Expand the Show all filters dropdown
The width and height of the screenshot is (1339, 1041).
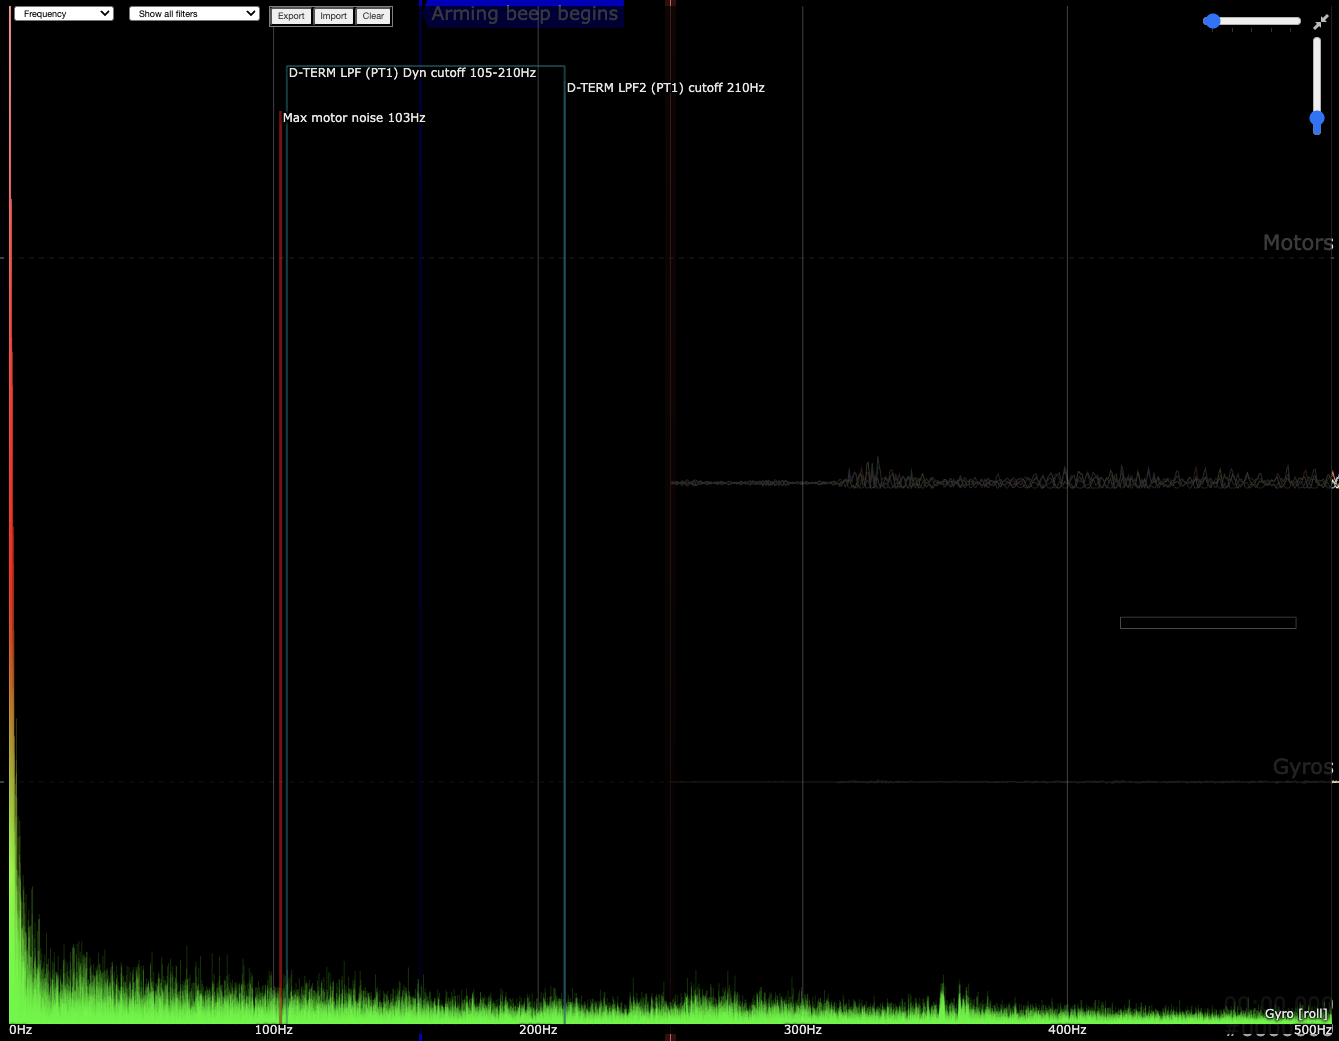coord(194,14)
